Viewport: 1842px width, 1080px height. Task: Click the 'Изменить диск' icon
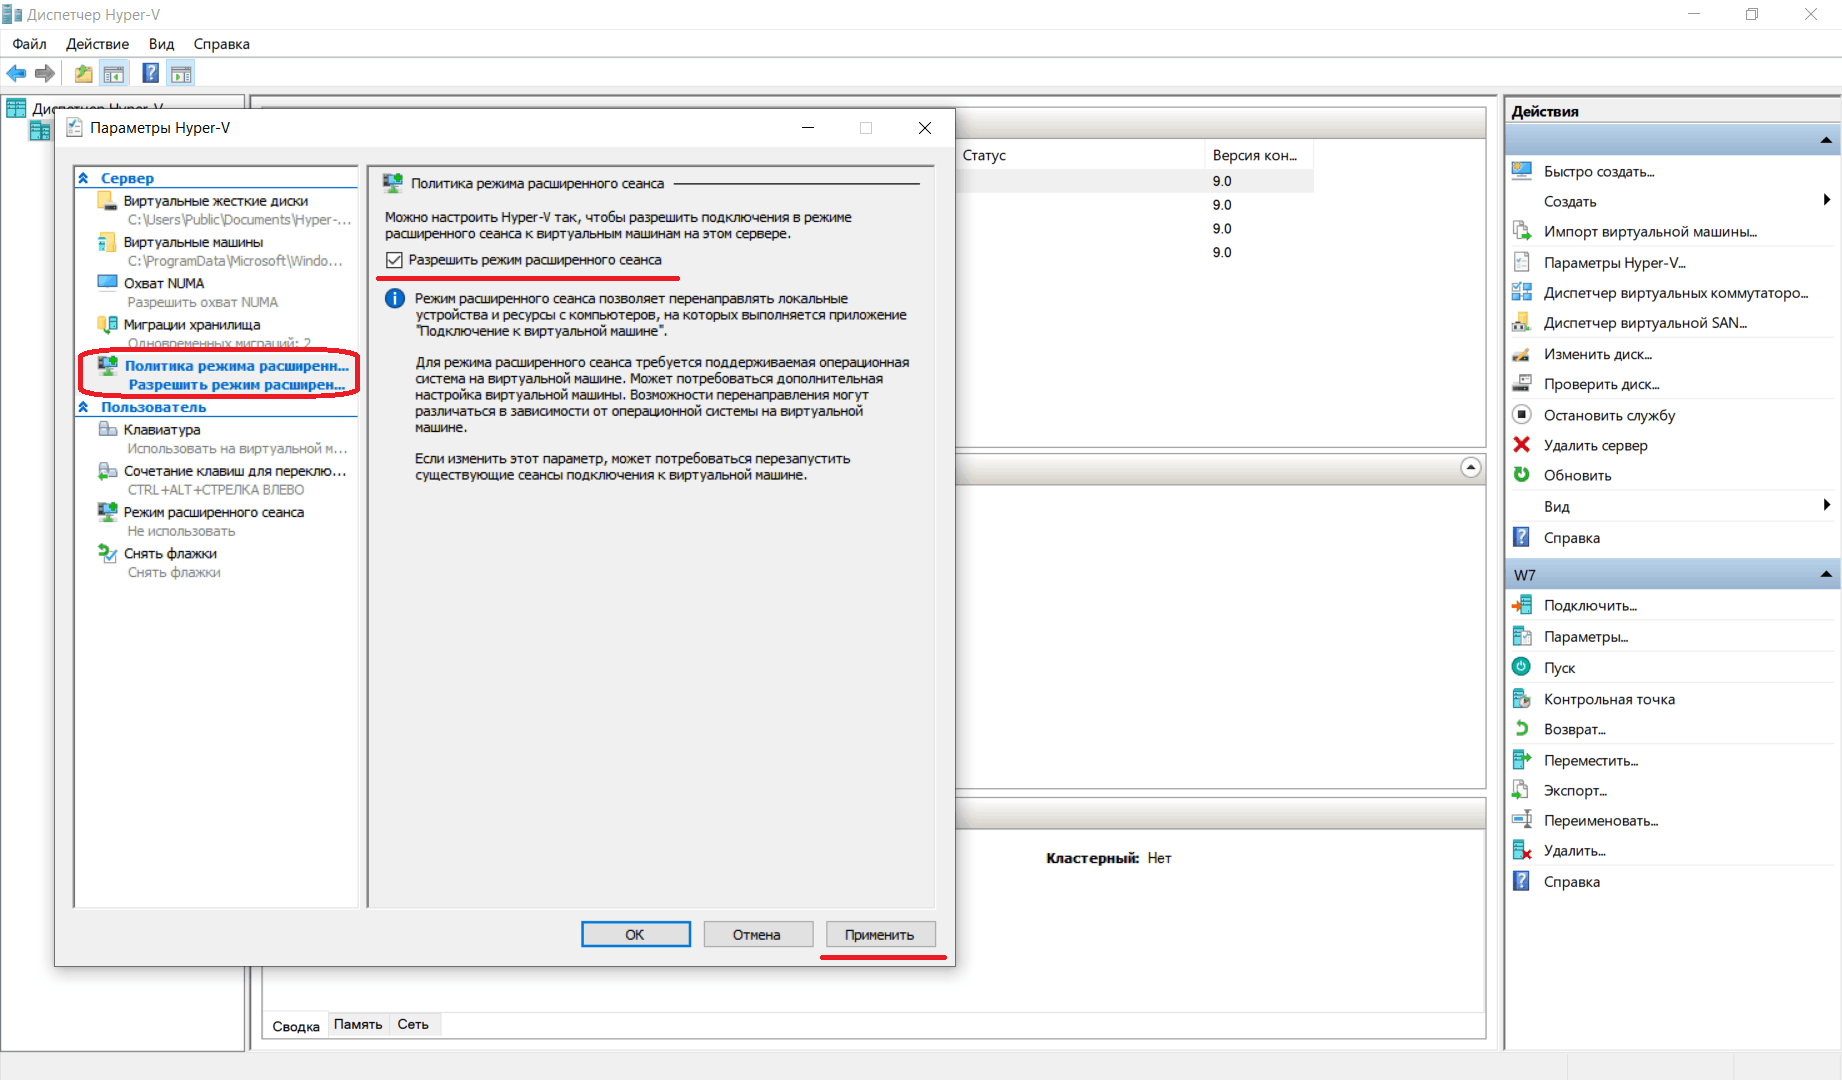(x=1522, y=353)
